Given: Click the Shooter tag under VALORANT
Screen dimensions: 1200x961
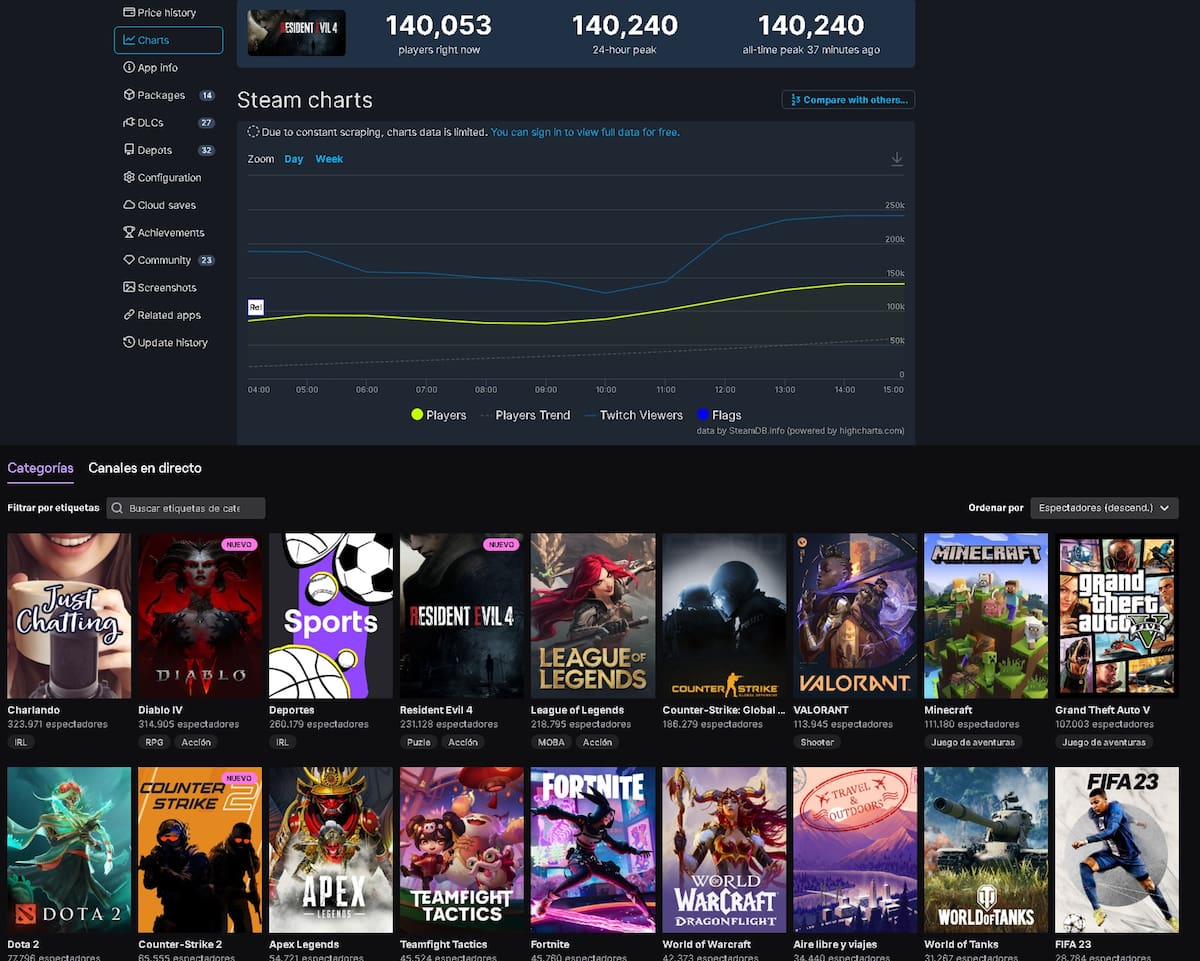Looking at the screenshot, I should click(x=817, y=742).
